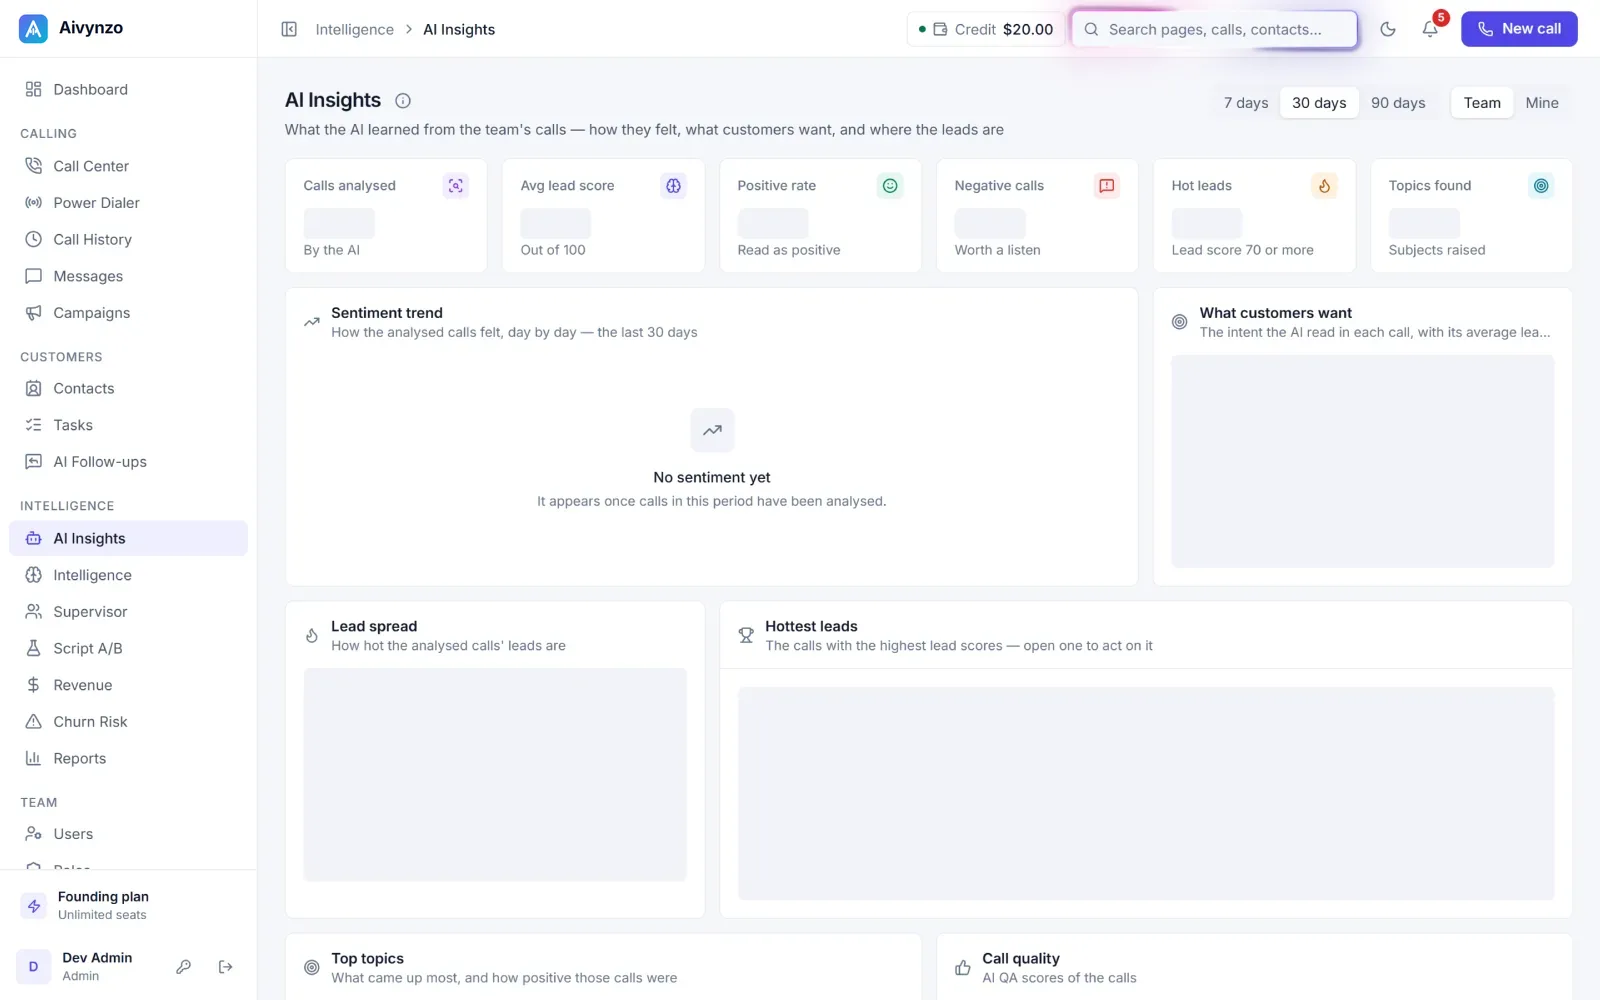This screenshot has width=1600, height=1000.
Task: Click the Call quality thumbs-up icon
Action: pyautogui.click(x=963, y=967)
